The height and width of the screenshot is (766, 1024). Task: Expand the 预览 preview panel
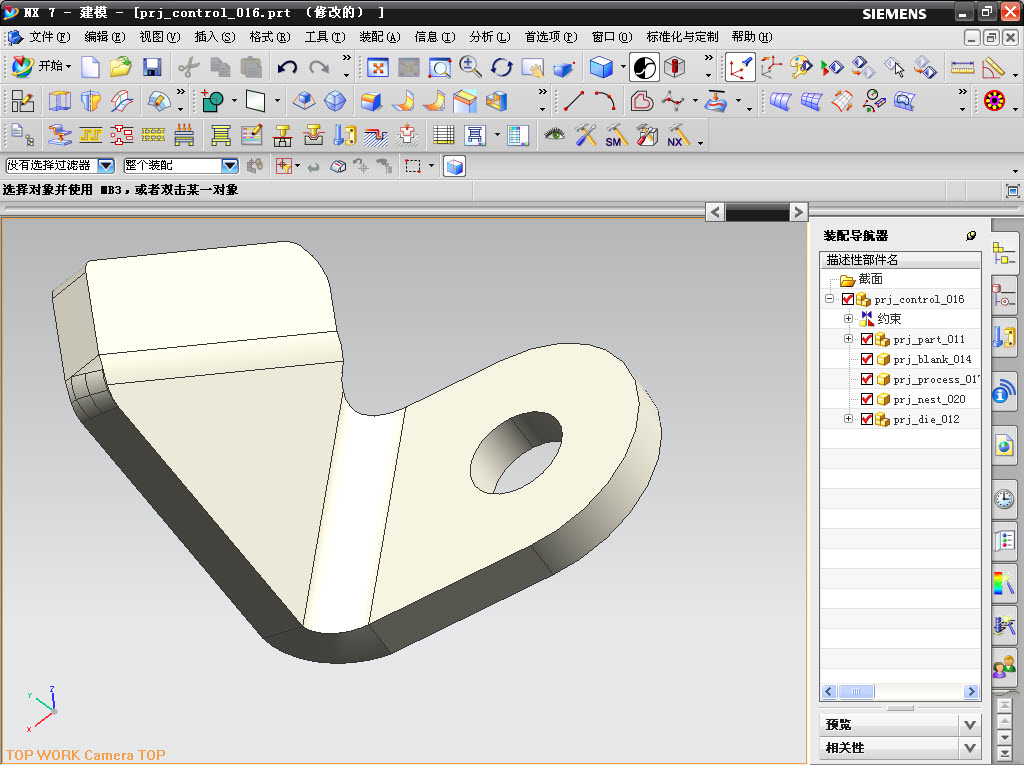coord(969,724)
